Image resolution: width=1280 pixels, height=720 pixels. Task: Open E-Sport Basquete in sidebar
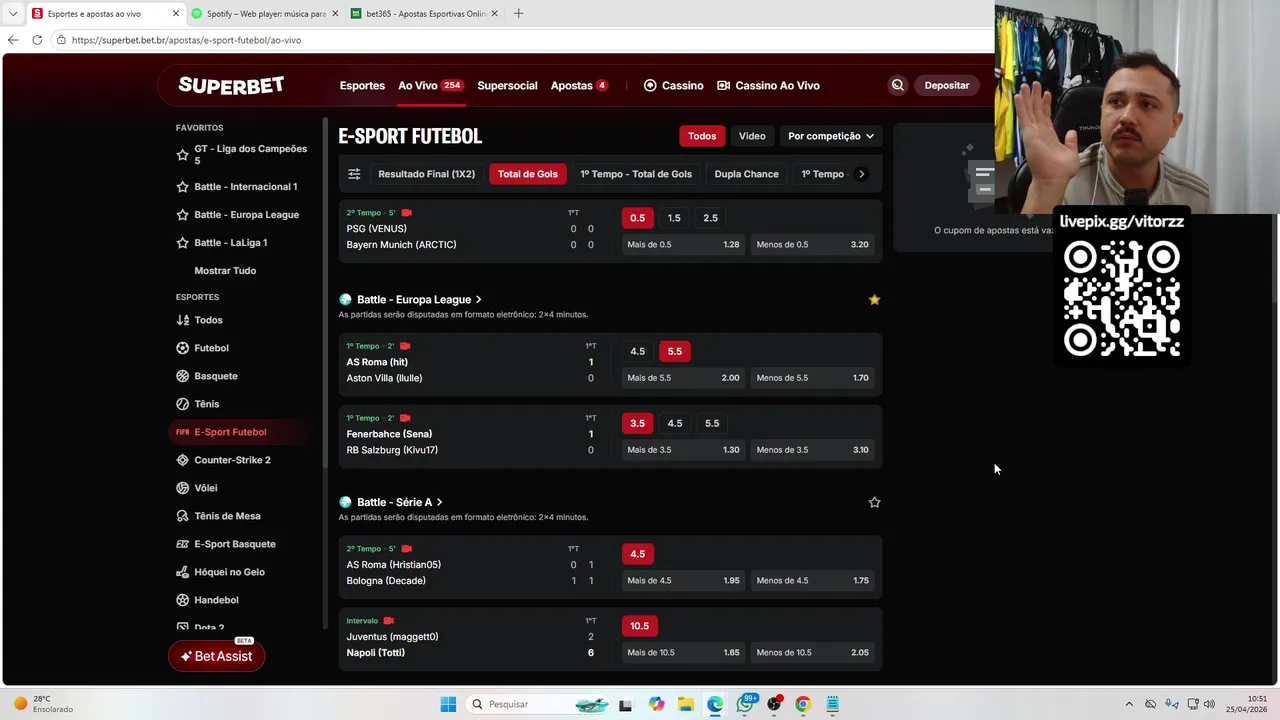225,544
